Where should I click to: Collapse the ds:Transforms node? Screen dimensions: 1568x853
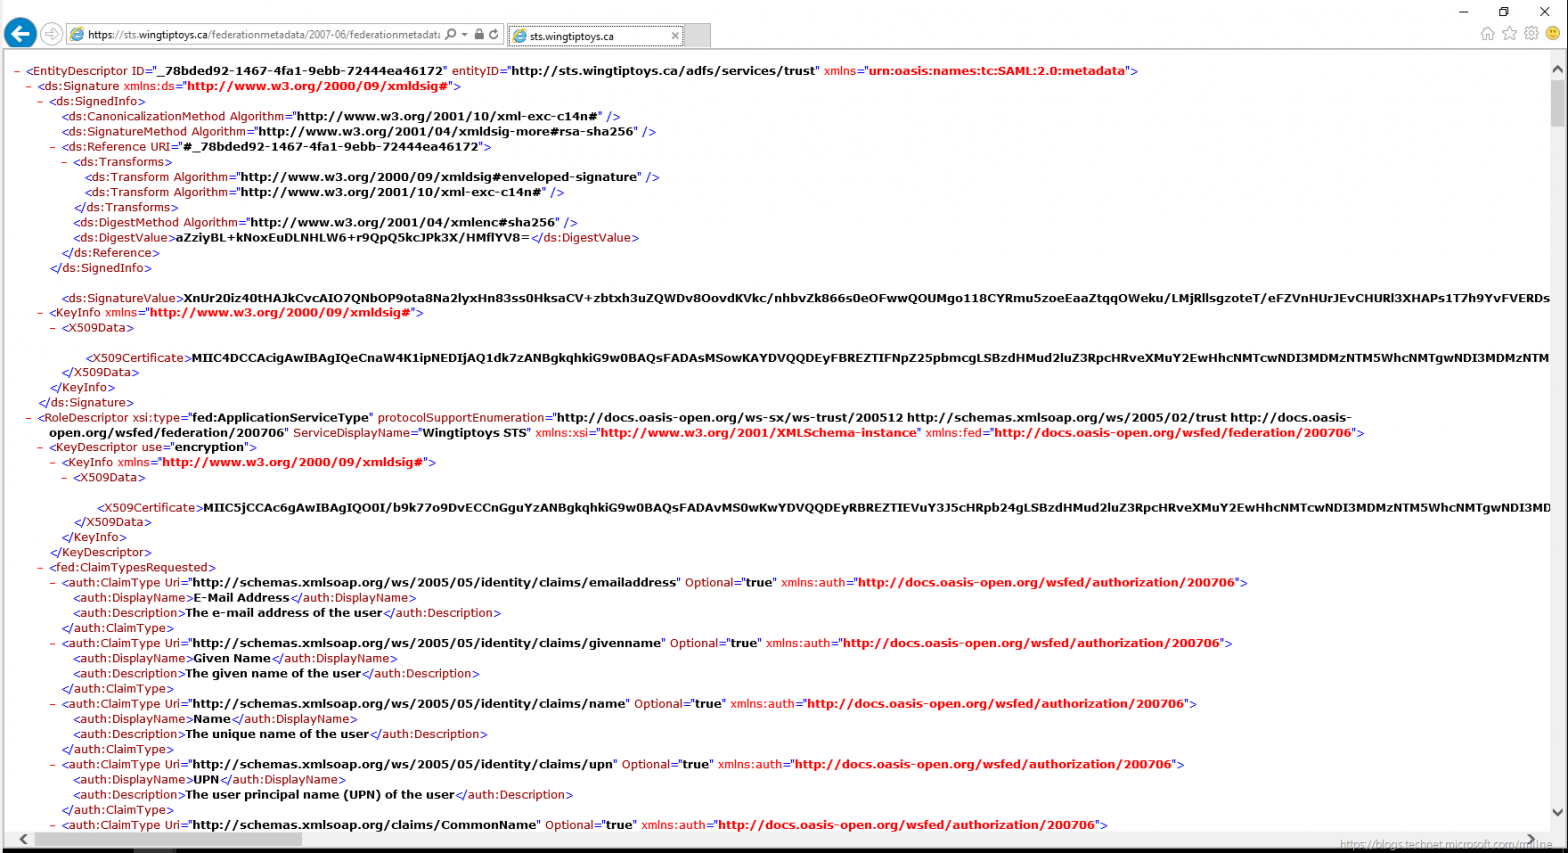[65, 162]
